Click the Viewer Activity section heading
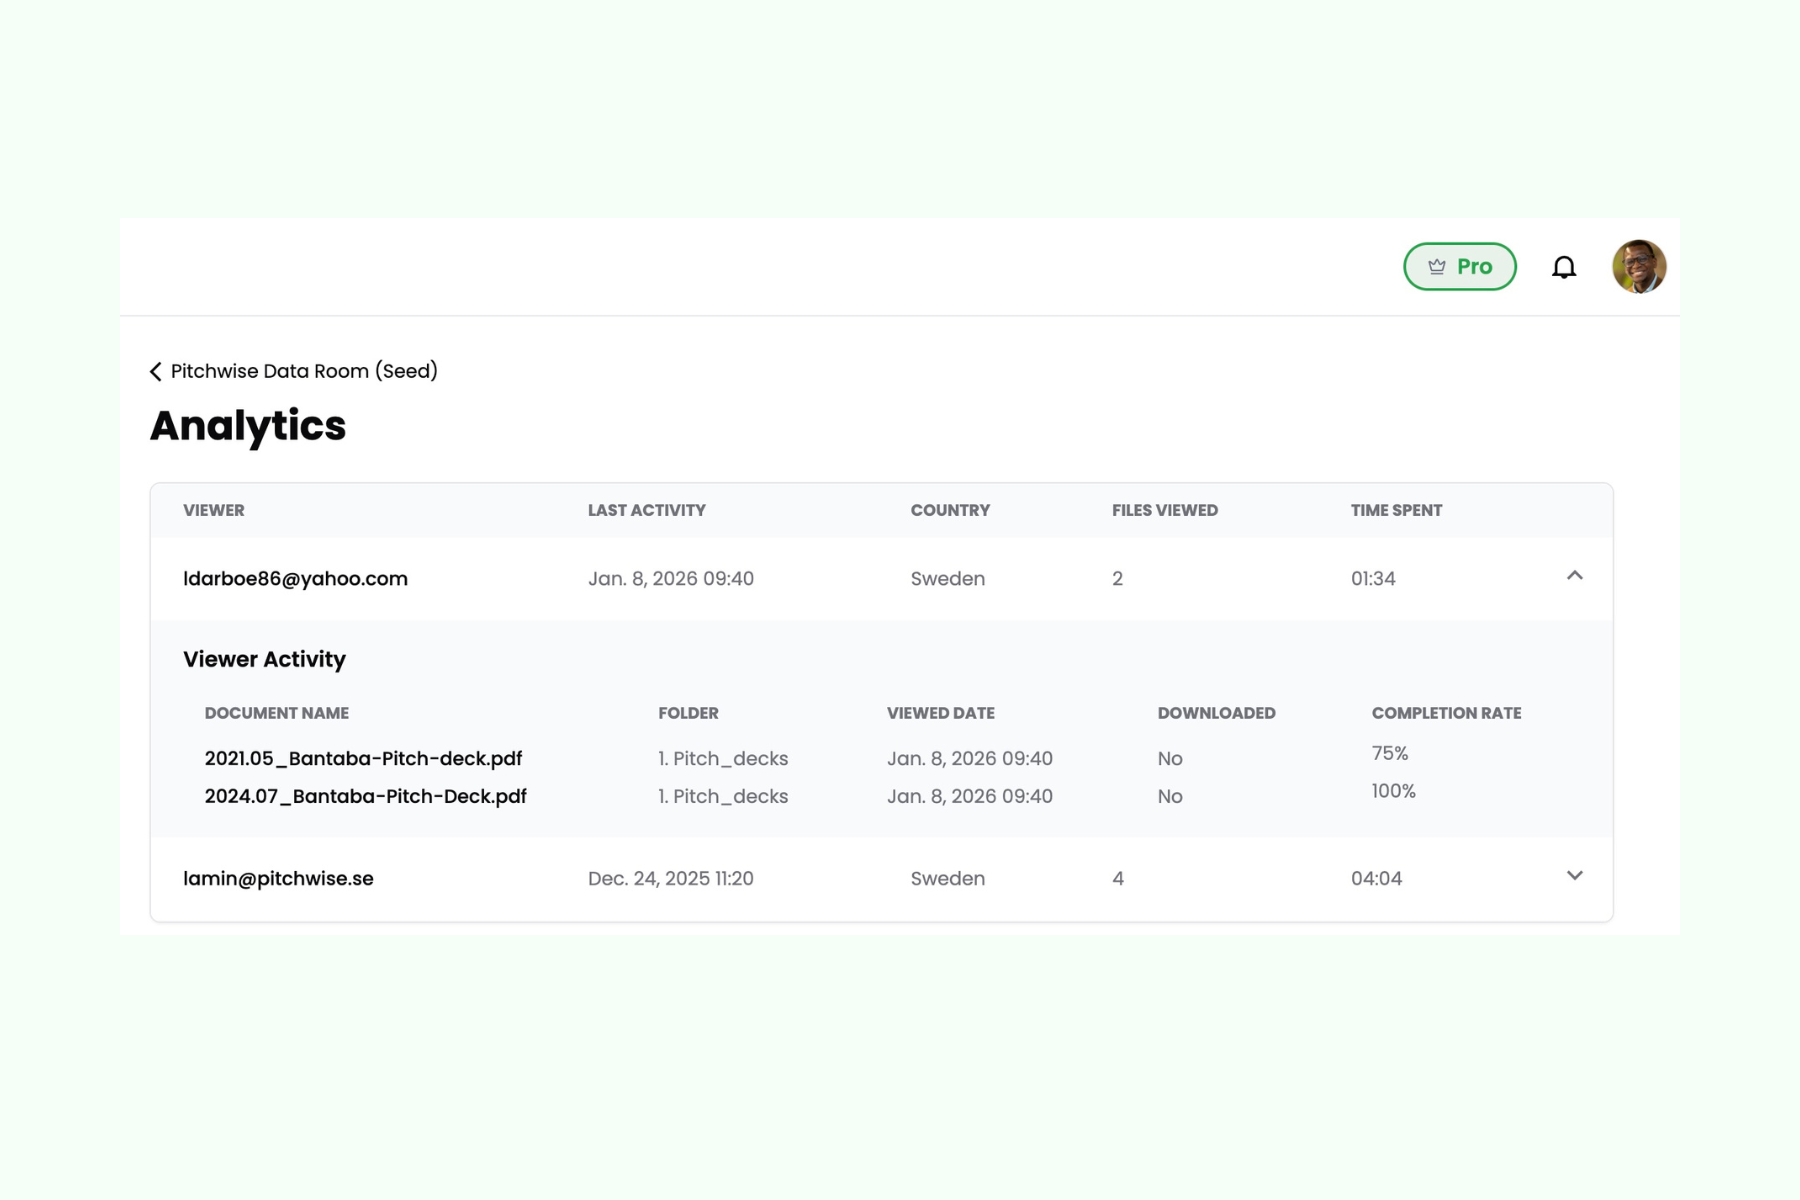This screenshot has height=1200, width=1800. pos(264,659)
